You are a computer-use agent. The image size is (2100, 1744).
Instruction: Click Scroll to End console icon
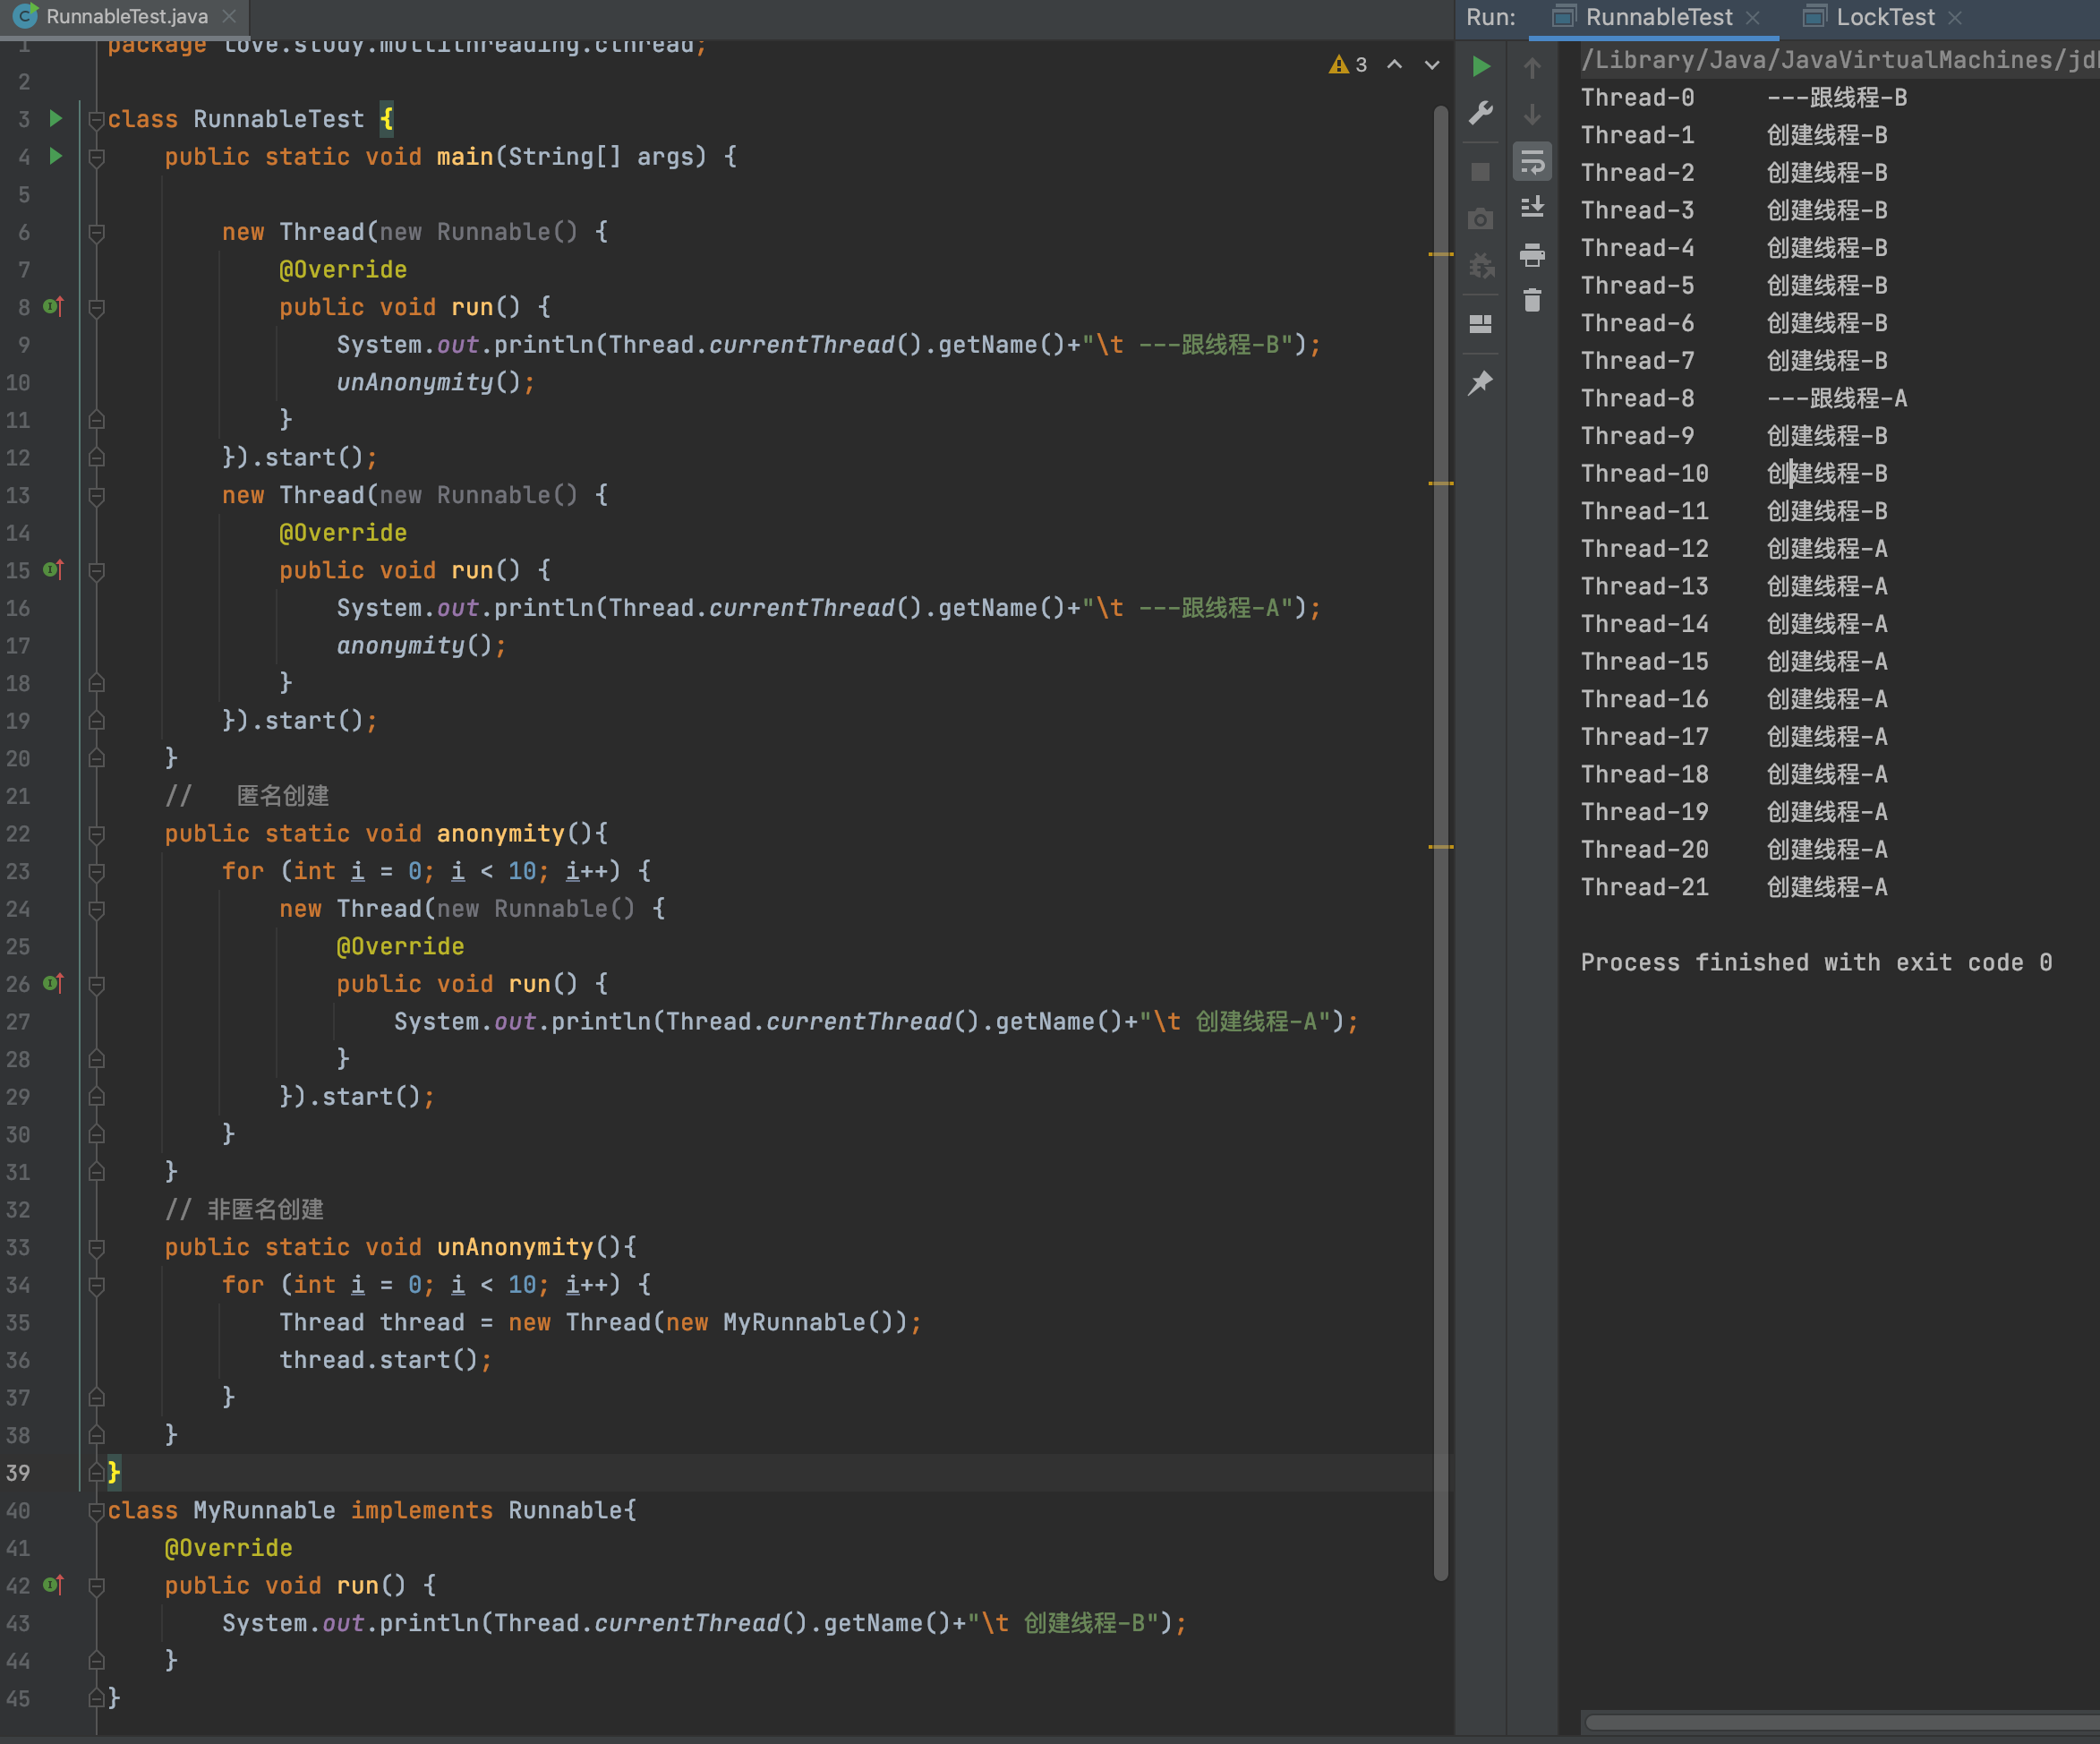(x=1532, y=207)
